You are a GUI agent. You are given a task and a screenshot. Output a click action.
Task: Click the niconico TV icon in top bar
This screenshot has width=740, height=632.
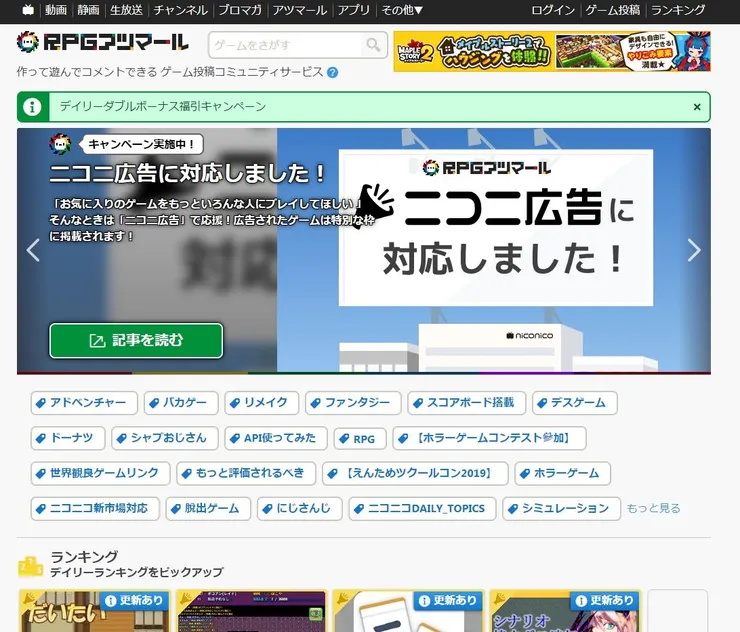coord(28,10)
